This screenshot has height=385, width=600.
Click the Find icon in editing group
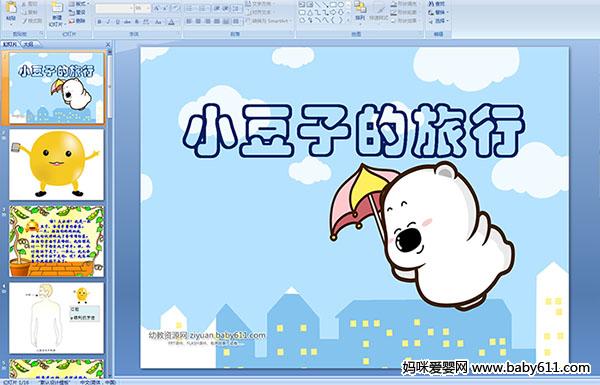437,4
